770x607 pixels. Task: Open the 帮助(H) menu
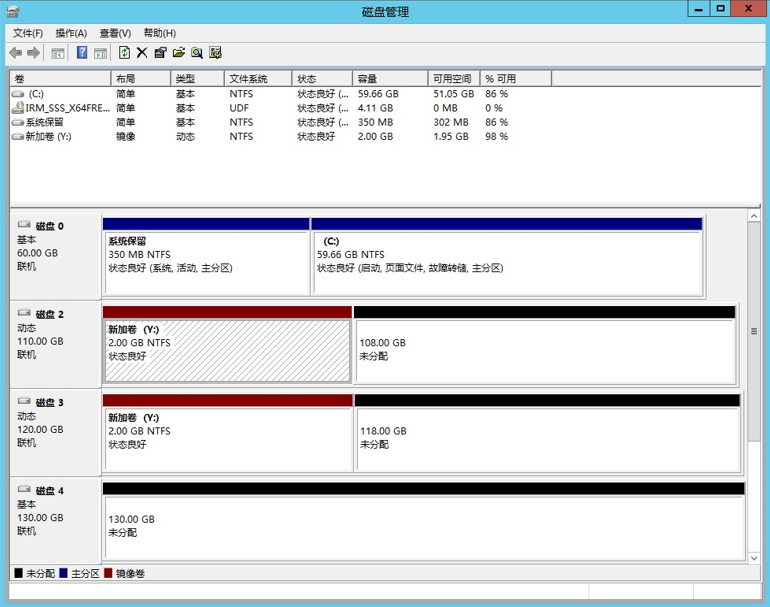[160, 33]
